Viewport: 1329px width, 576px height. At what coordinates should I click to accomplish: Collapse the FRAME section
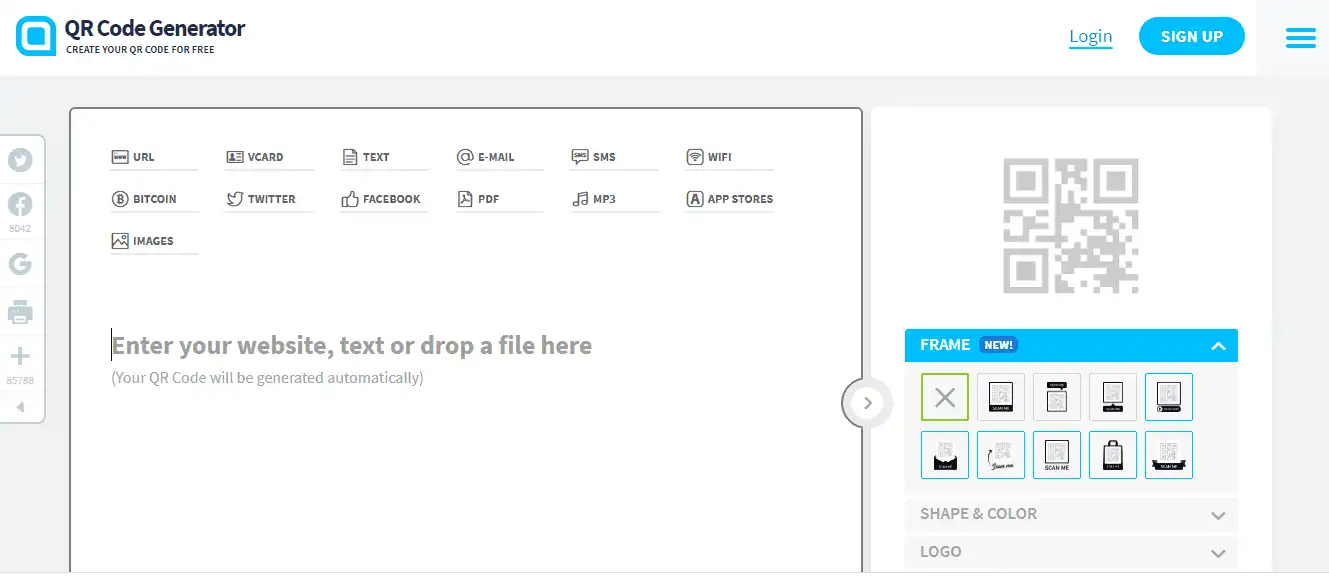(1217, 346)
